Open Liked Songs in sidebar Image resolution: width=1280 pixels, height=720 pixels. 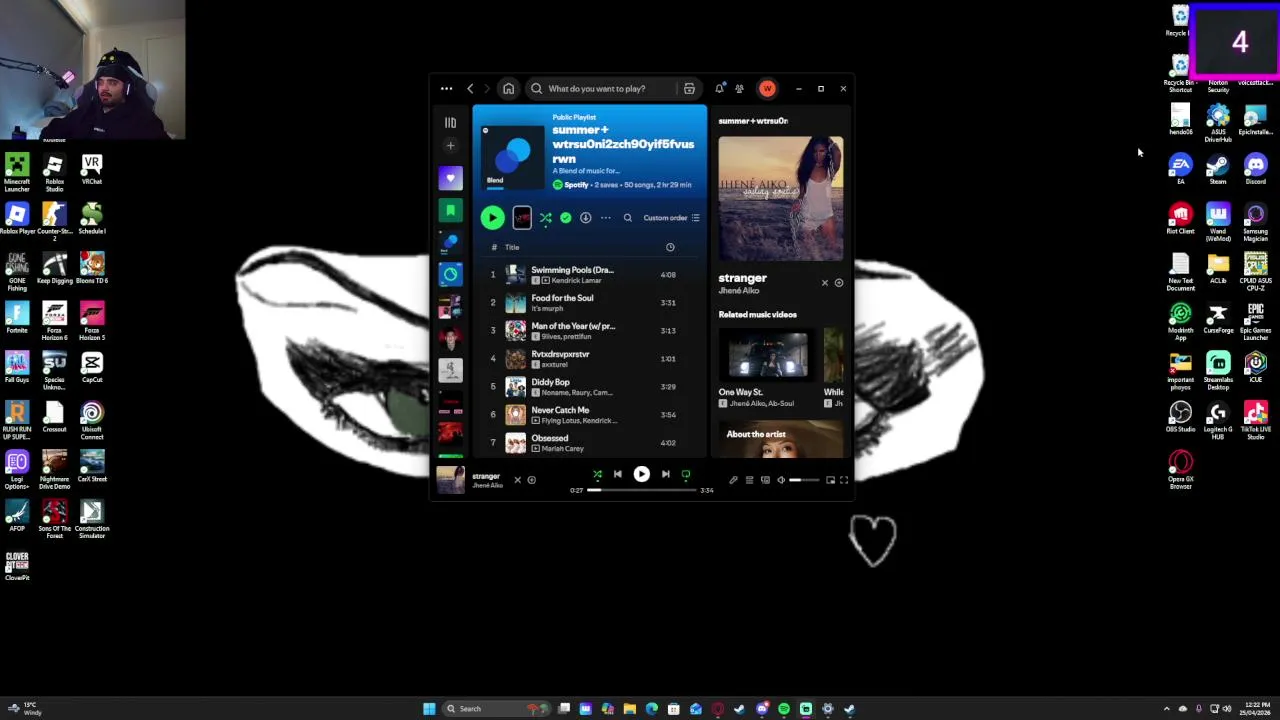tap(450, 178)
